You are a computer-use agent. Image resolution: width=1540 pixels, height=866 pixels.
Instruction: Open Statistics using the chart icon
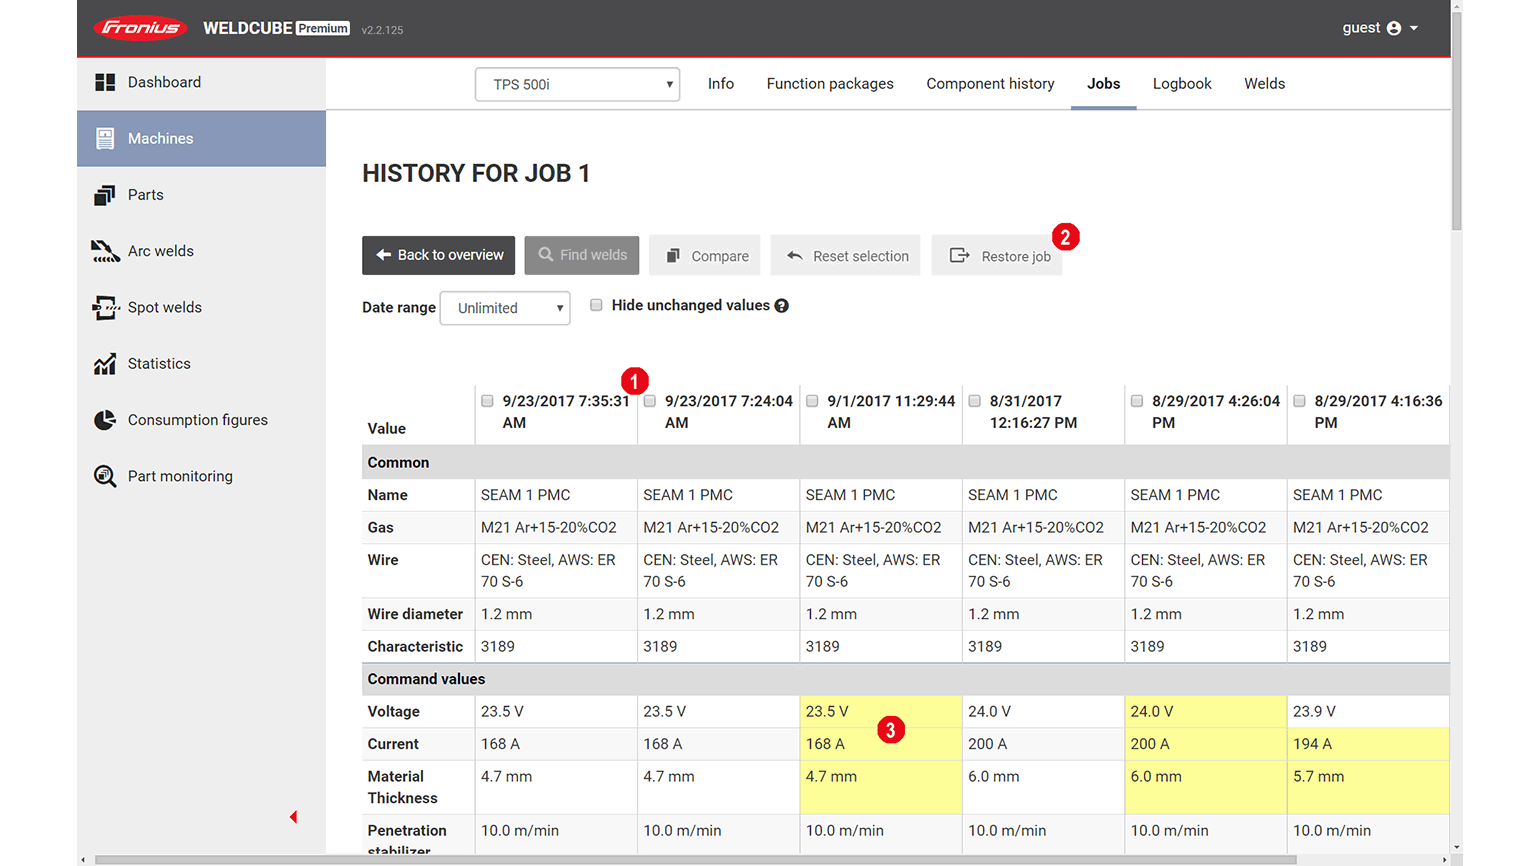104,364
